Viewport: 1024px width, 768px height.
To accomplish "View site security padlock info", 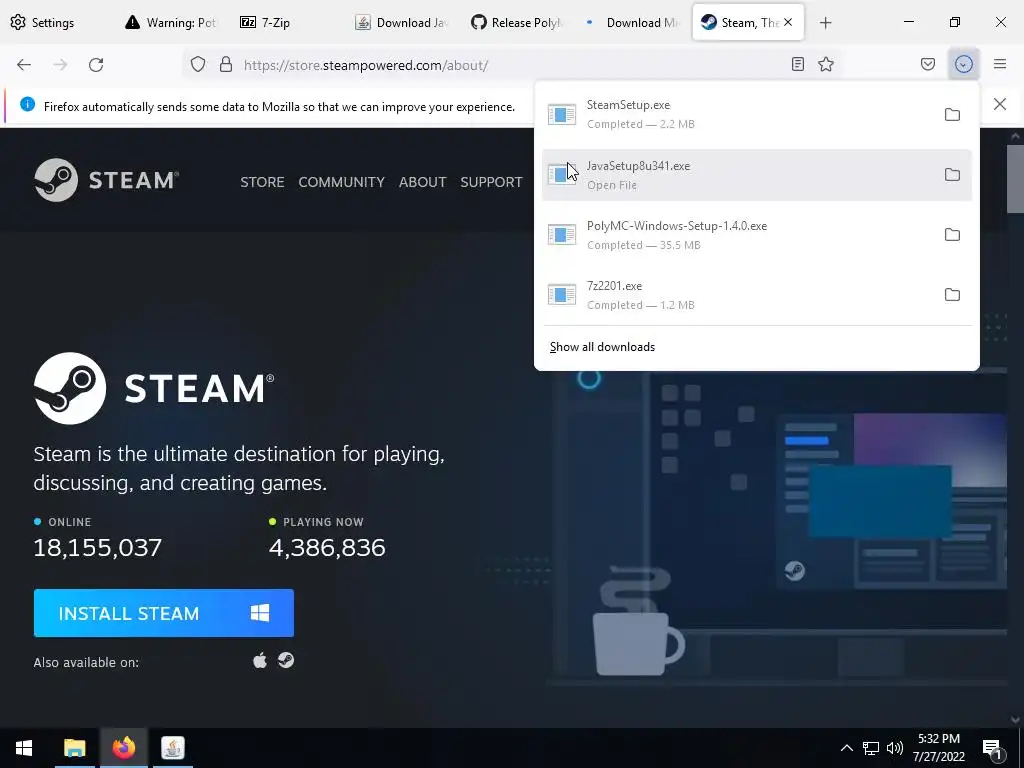I will pyautogui.click(x=226, y=65).
